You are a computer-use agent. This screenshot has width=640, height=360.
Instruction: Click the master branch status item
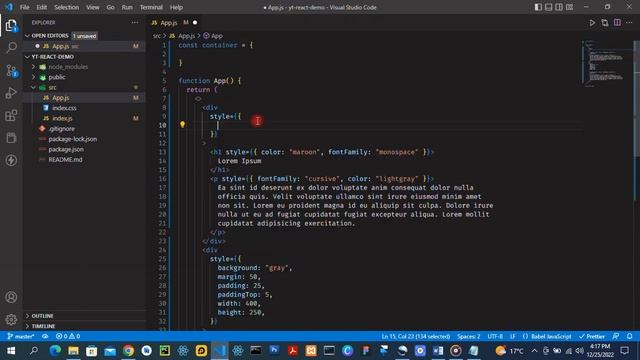21,336
